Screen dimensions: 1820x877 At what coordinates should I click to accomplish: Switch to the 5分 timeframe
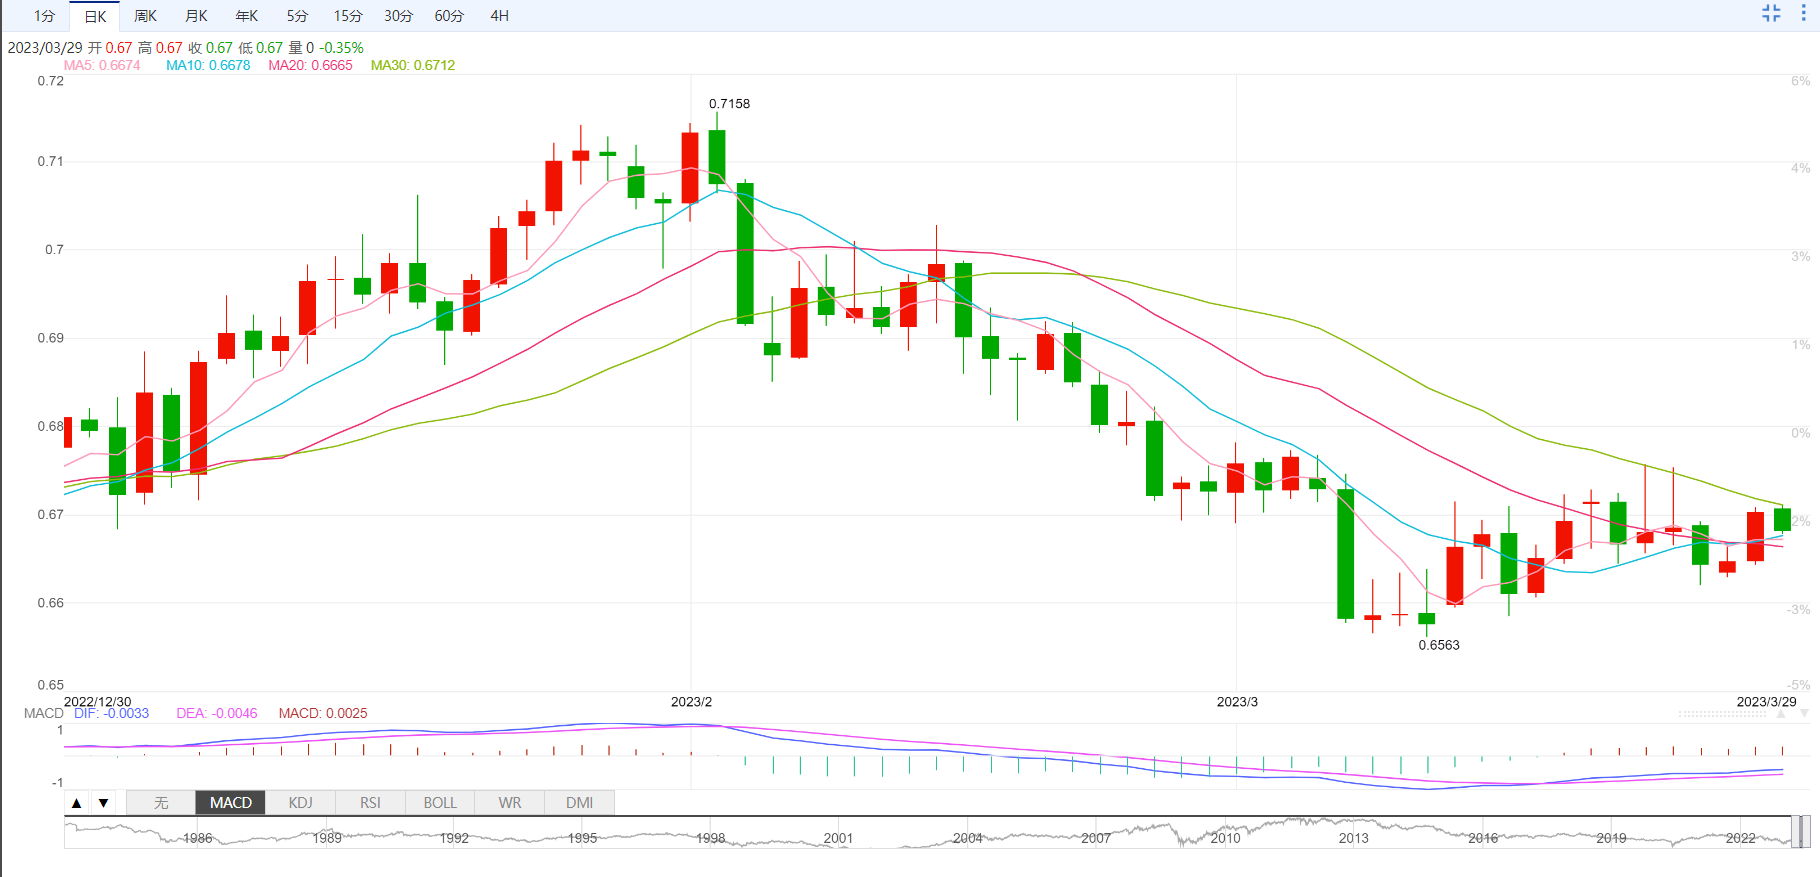pyautogui.click(x=297, y=16)
